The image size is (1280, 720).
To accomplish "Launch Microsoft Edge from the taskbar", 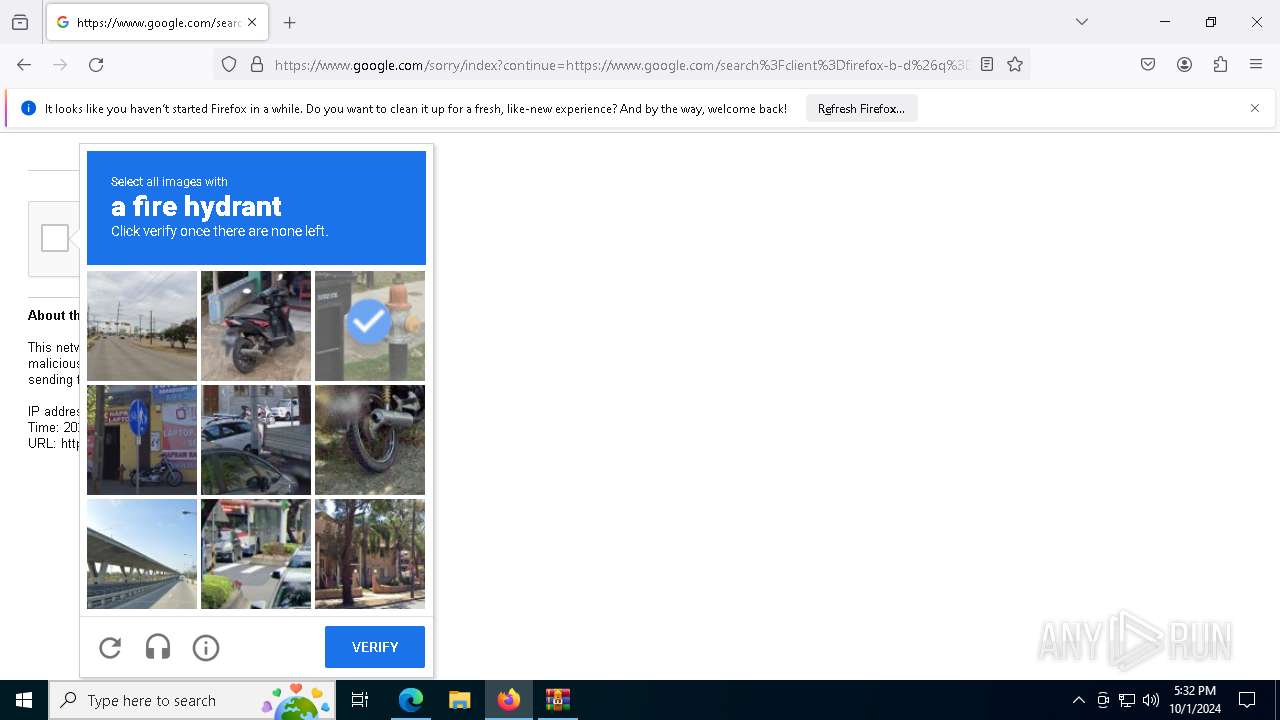I will pyautogui.click(x=411, y=700).
